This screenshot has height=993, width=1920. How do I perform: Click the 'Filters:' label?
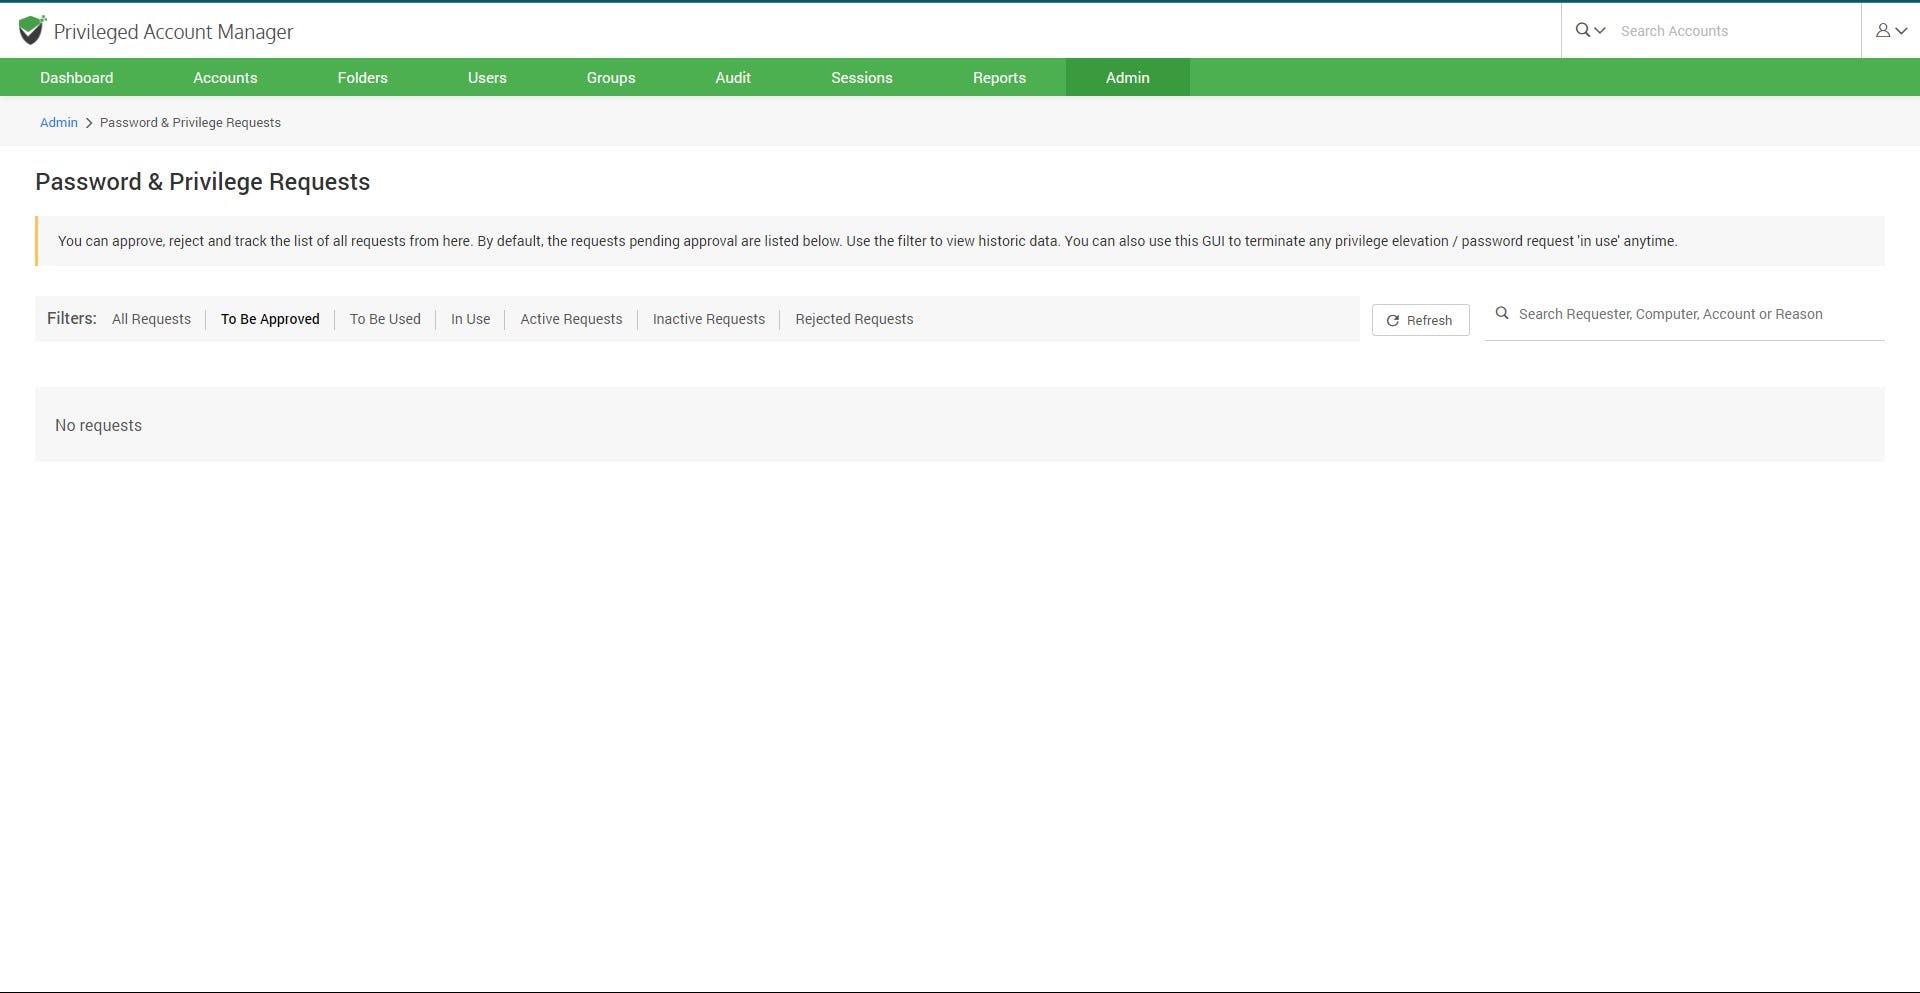[72, 318]
